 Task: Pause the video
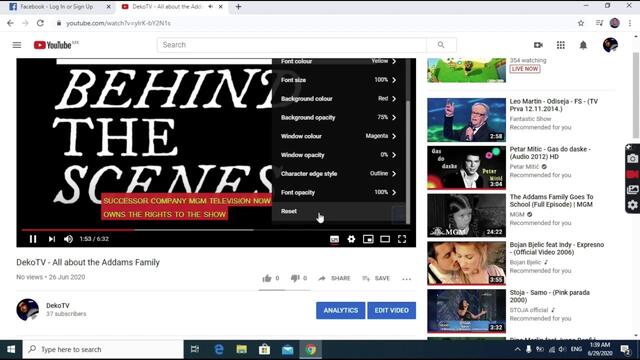[33, 239]
